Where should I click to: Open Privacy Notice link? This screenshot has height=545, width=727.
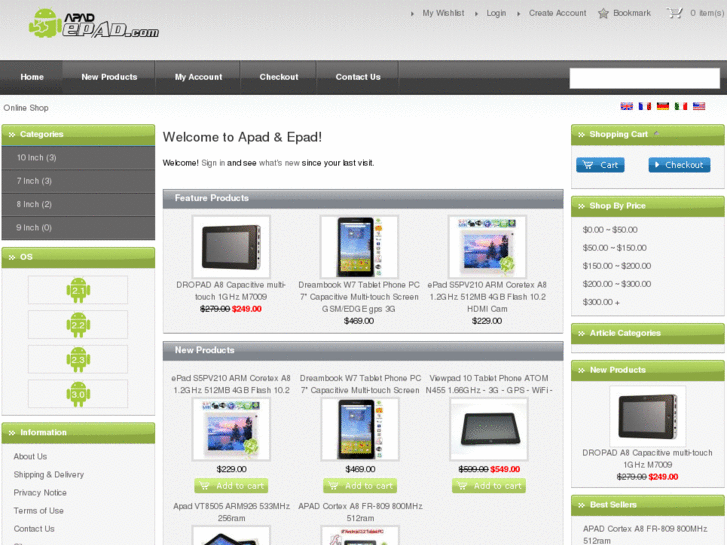tap(40, 493)
